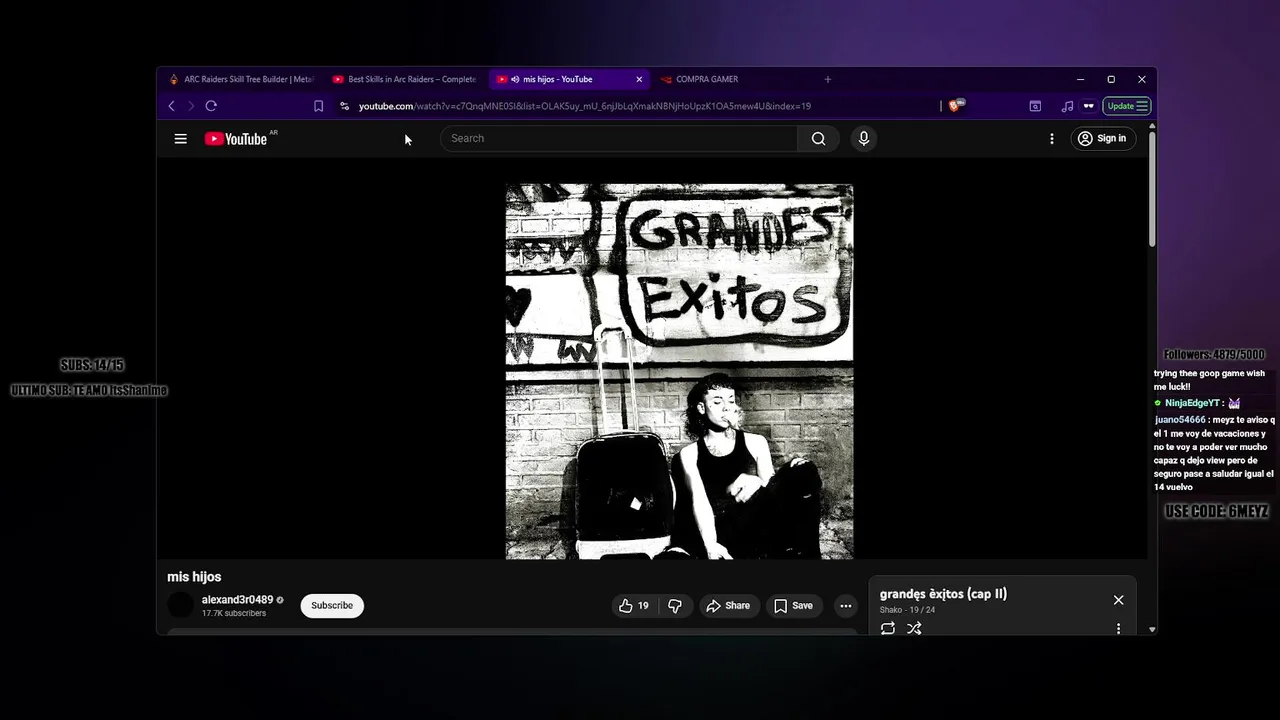Start voice search with the microphone
This screenshot has height=720, width=1280.
[x=864, y=139]
